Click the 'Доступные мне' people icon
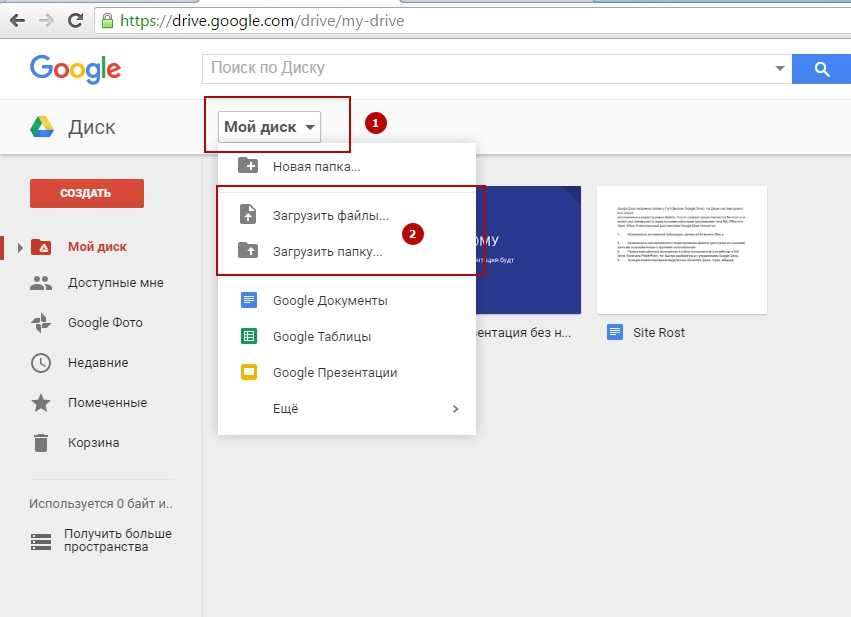This screenshot has height=617, width=851. (41, 283)
